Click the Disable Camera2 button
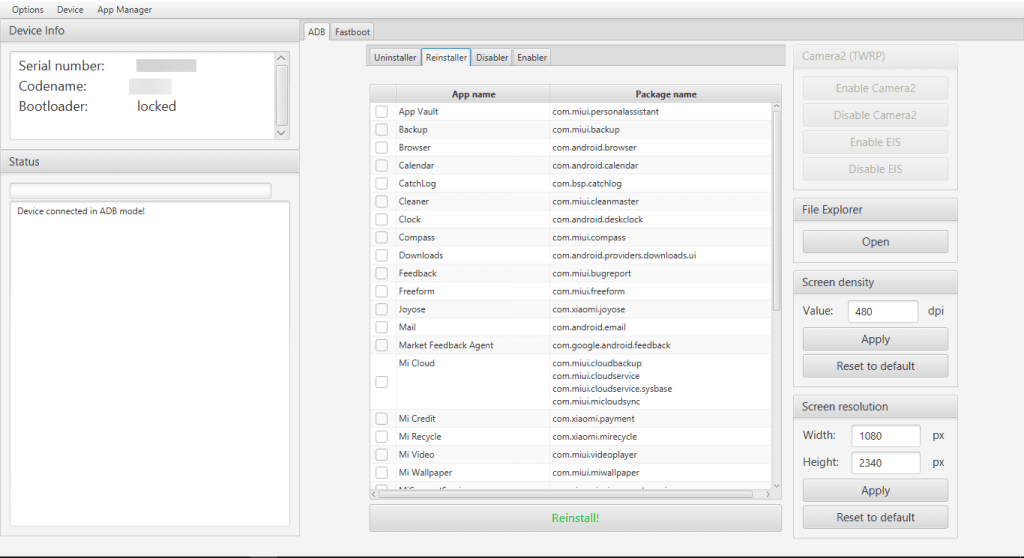 [875, 115]
